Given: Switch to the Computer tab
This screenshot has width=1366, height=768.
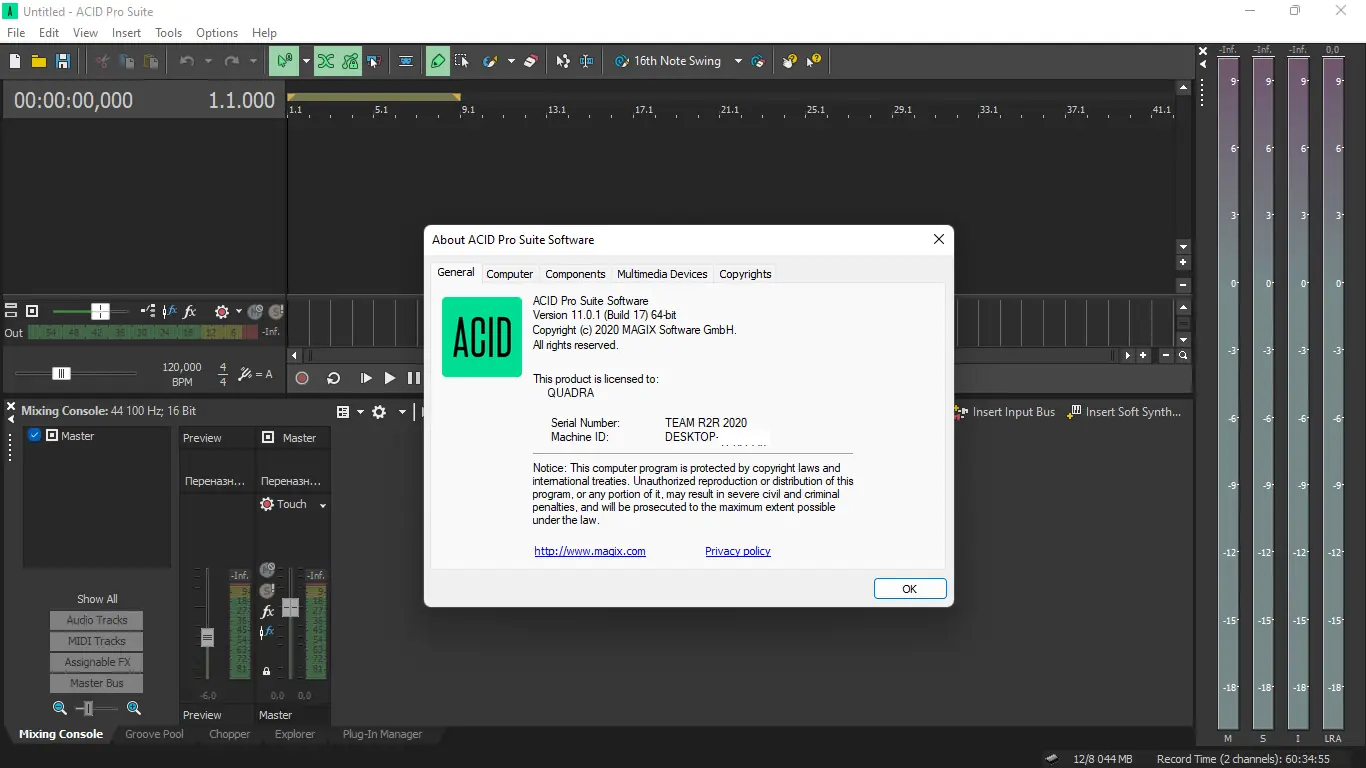Looking at the screenshot, I should coord(509,274).
